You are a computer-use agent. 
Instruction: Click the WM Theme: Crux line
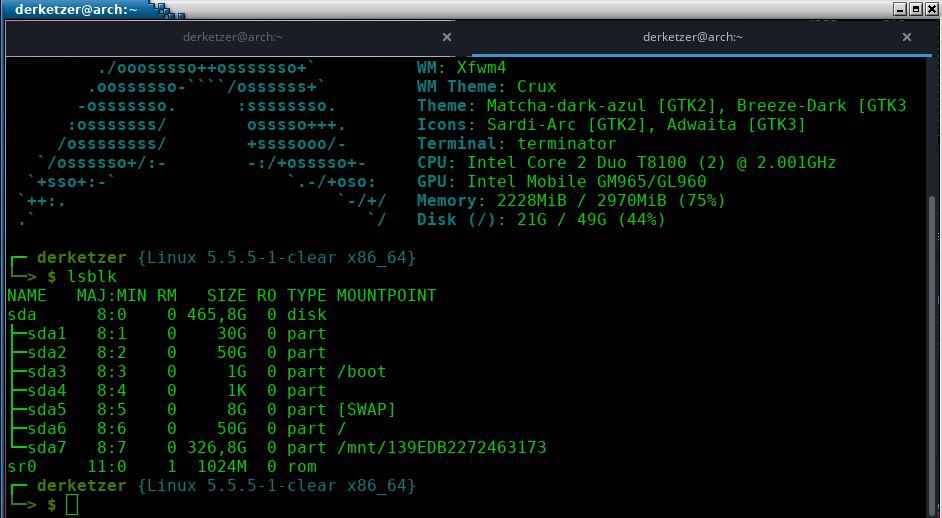coord(487,87)
